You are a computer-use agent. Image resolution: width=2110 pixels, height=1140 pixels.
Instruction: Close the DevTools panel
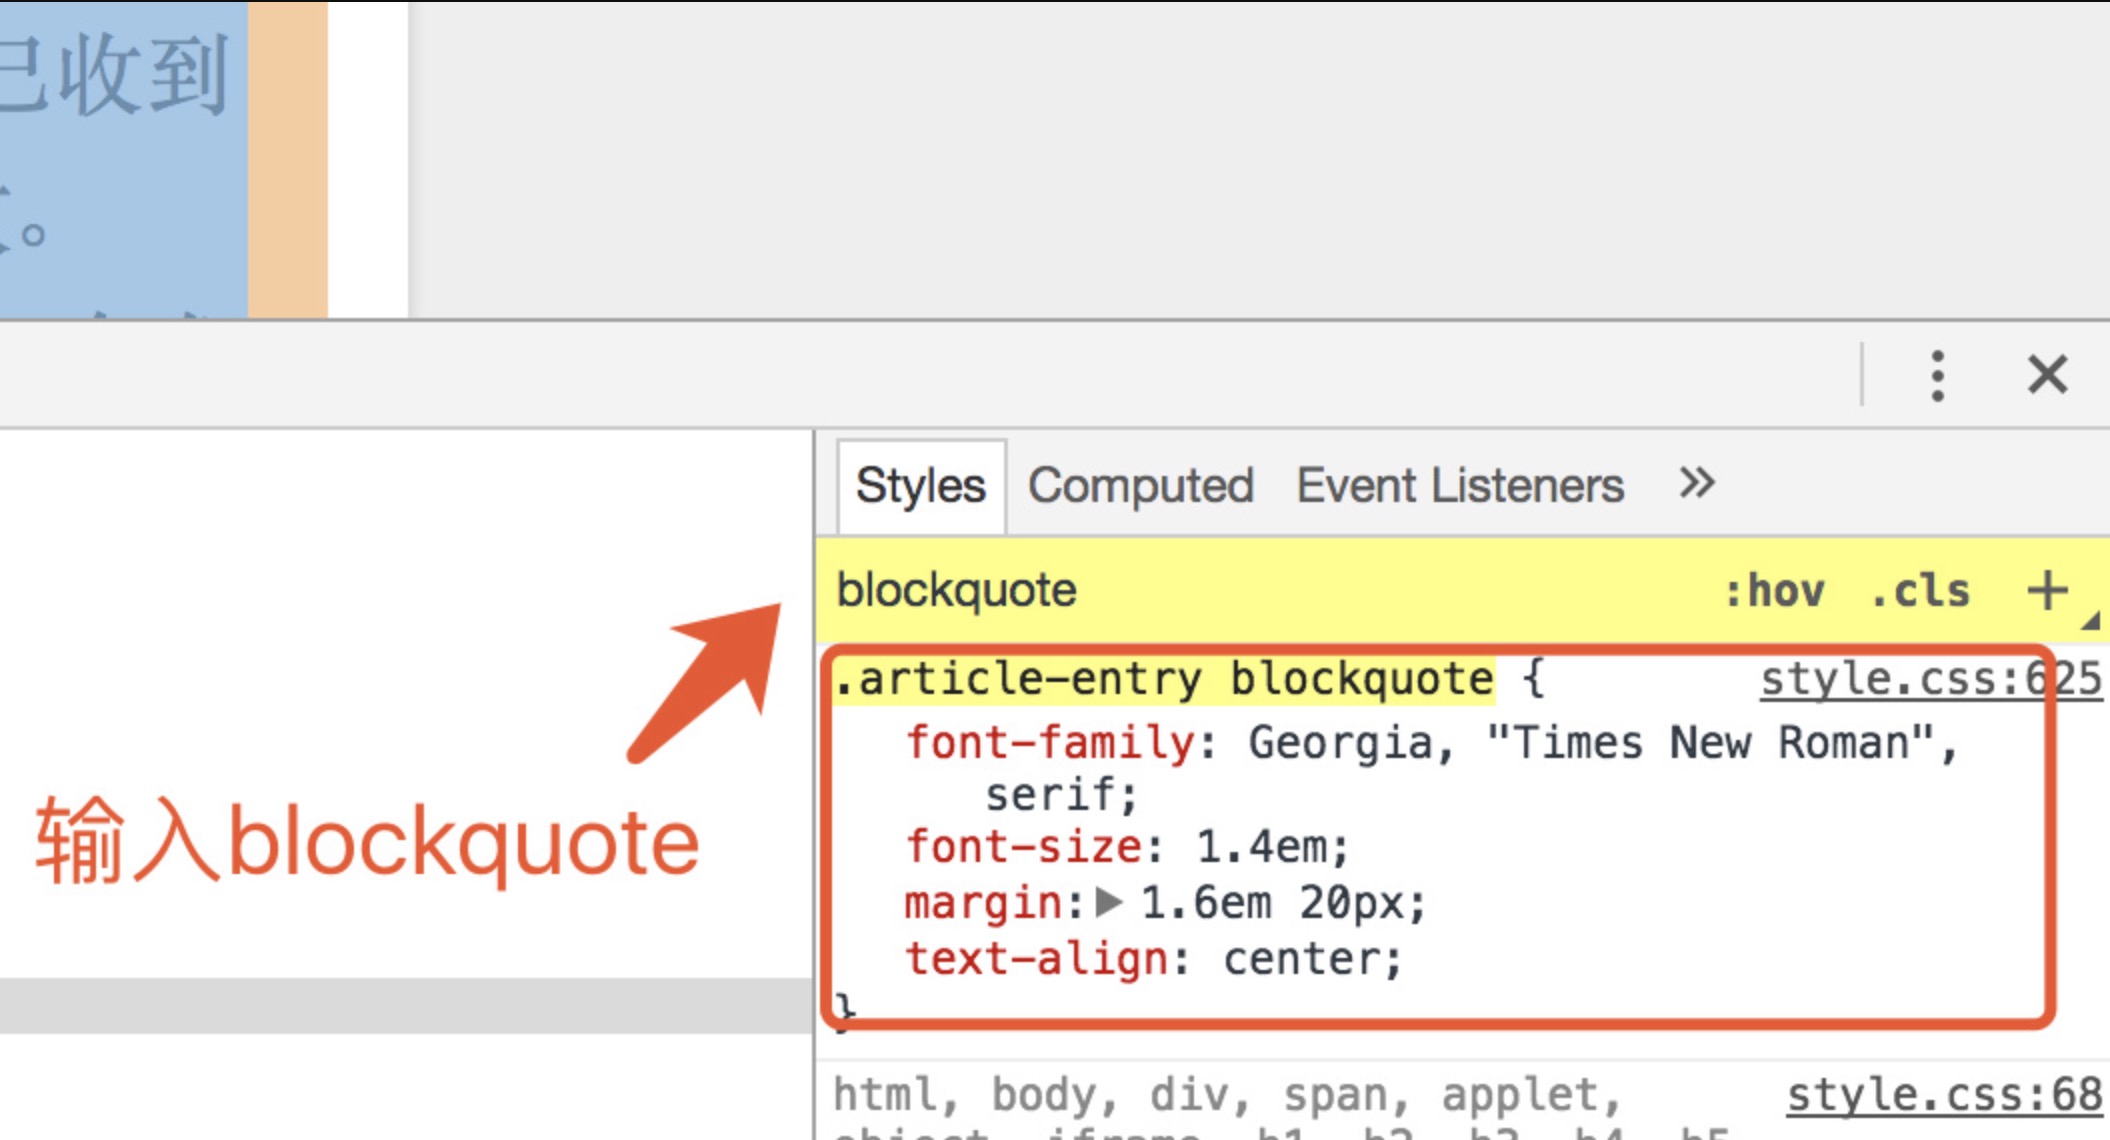pyautogui.click(x=2047, y=376)
